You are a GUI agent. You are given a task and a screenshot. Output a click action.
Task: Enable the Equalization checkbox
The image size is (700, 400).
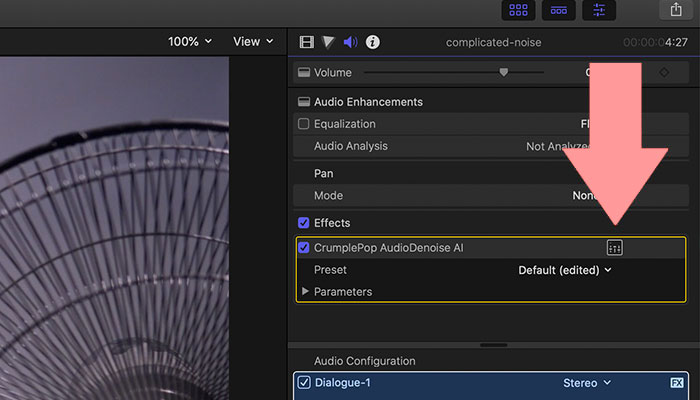click(x=304, y=124)
